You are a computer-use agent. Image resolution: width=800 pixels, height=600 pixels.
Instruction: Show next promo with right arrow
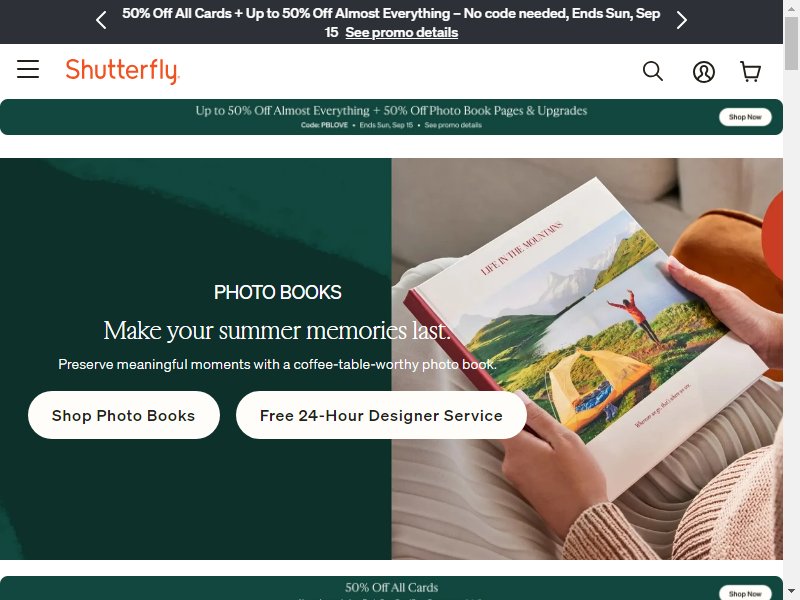click(682, 20)
